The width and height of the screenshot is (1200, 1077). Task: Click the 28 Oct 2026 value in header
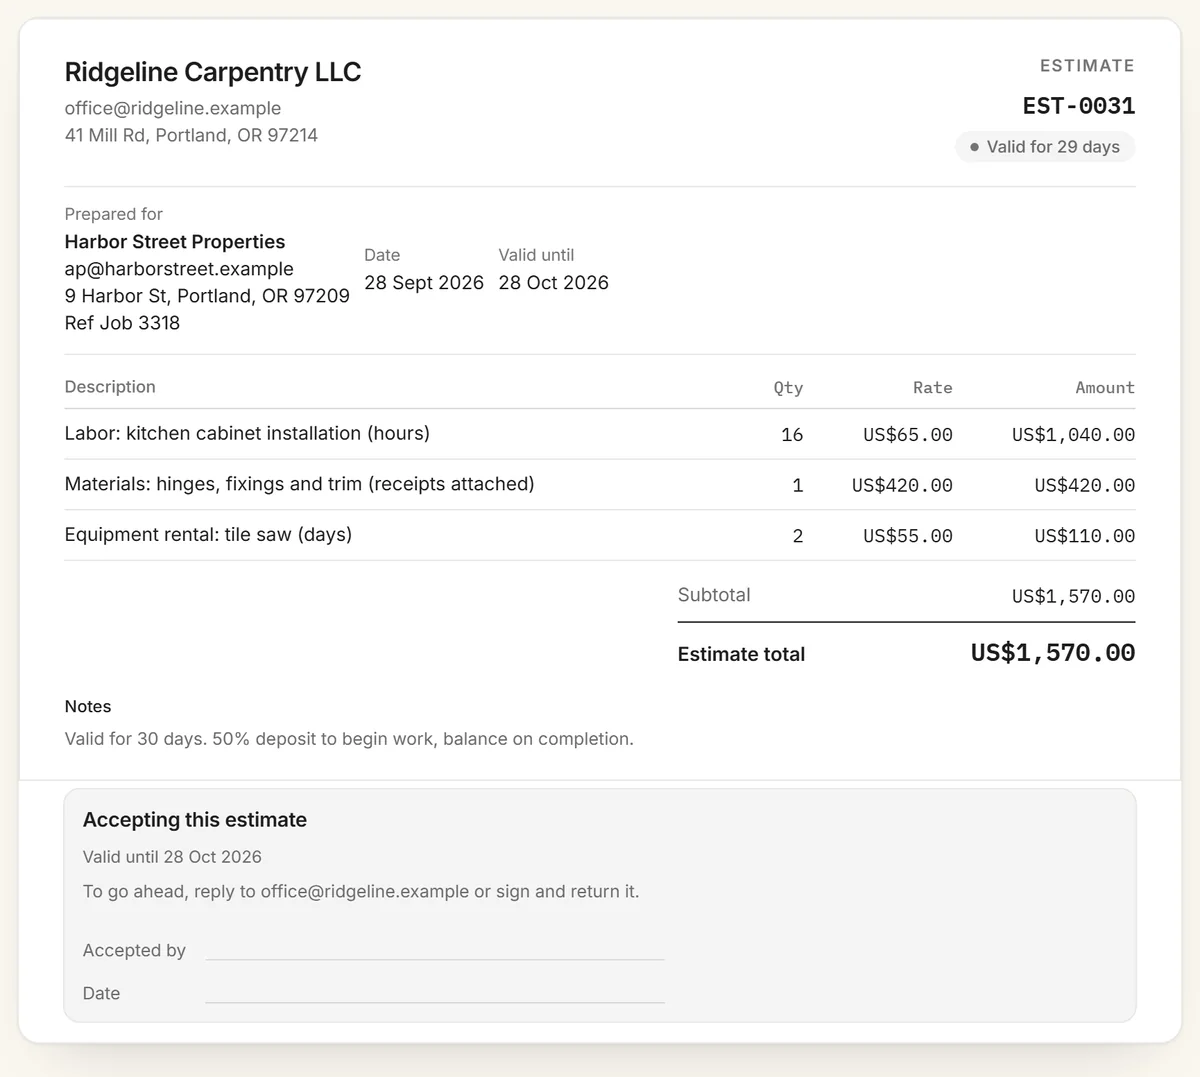554,283
